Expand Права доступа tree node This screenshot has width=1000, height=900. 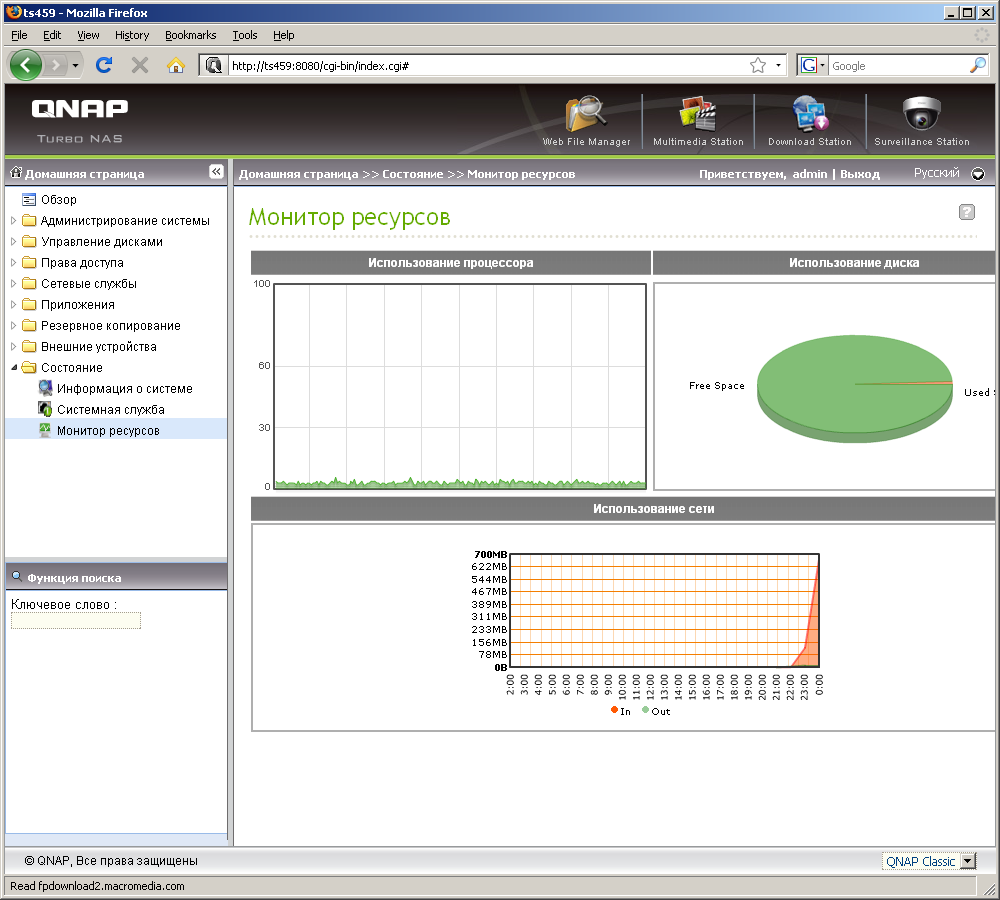13,262
